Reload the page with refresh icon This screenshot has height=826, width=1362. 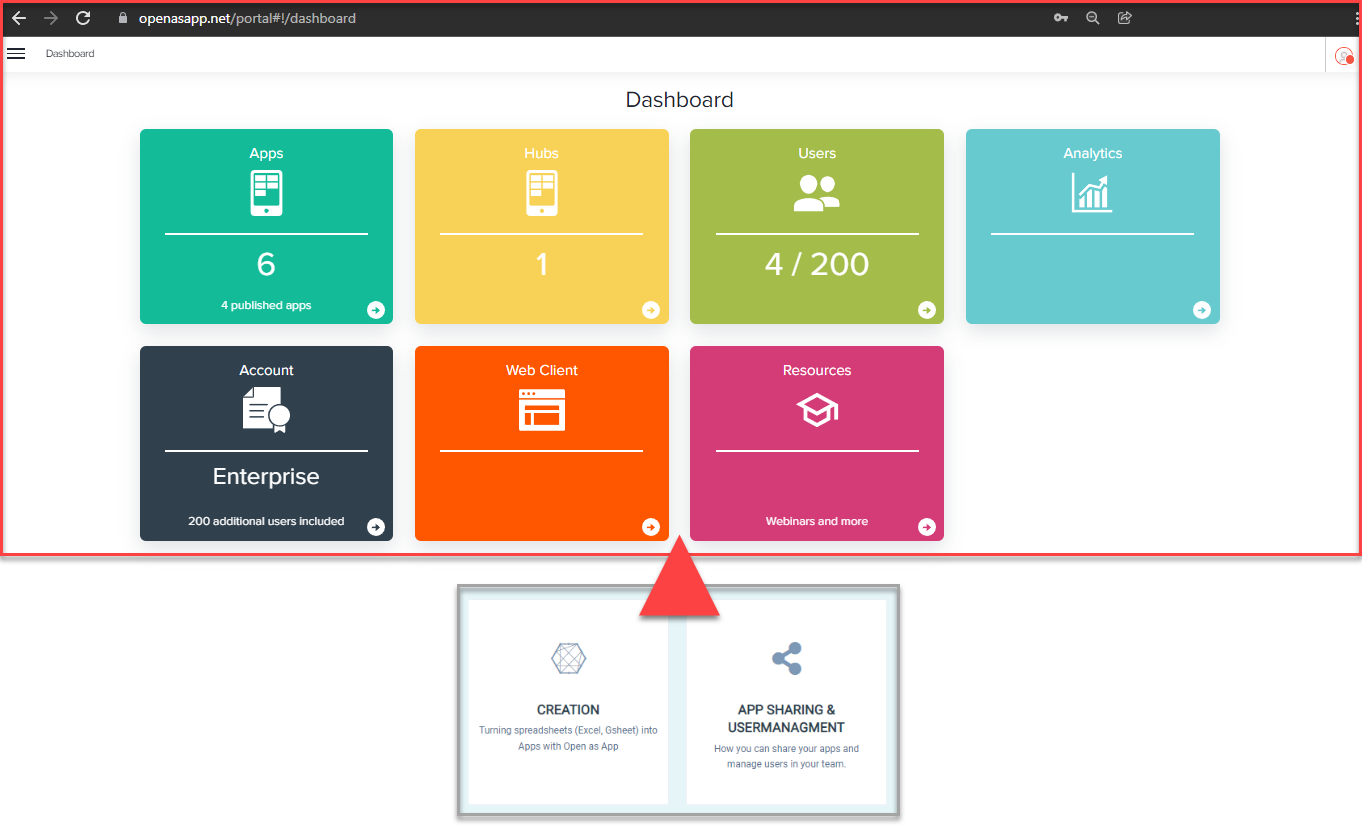(x=83, y=18)
